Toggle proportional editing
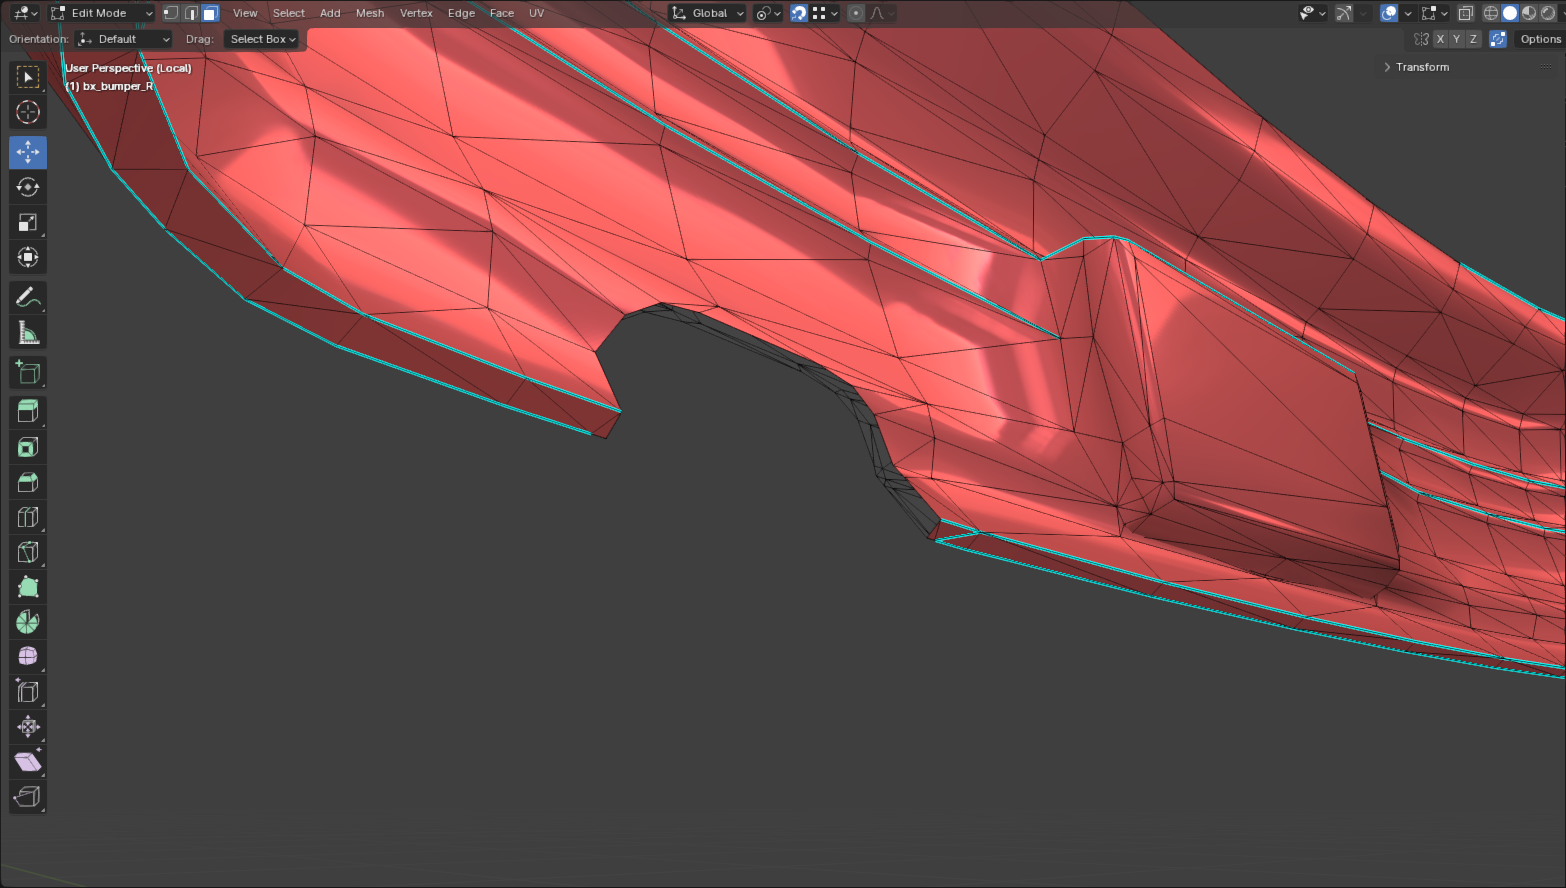1566x888 pixels. coord(856,13)
